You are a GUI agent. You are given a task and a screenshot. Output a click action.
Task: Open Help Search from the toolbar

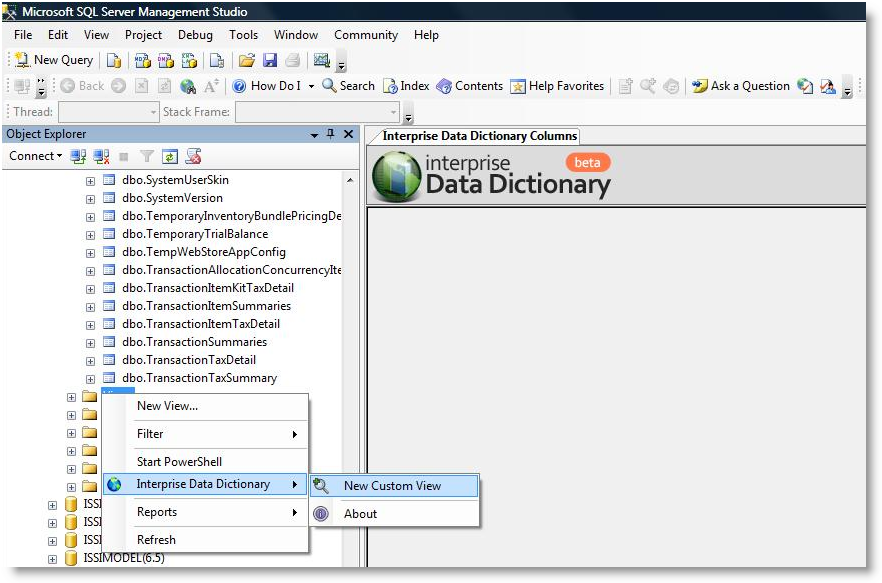click(x=348, y=86)
